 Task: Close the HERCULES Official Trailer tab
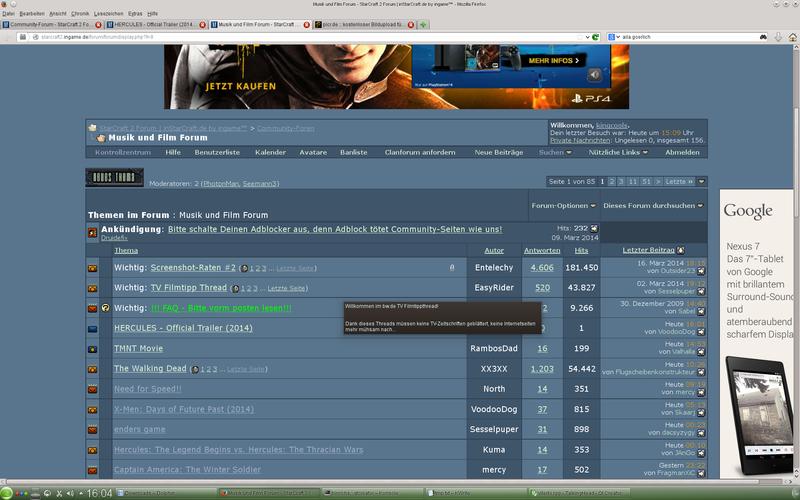(x=203, y=24)
